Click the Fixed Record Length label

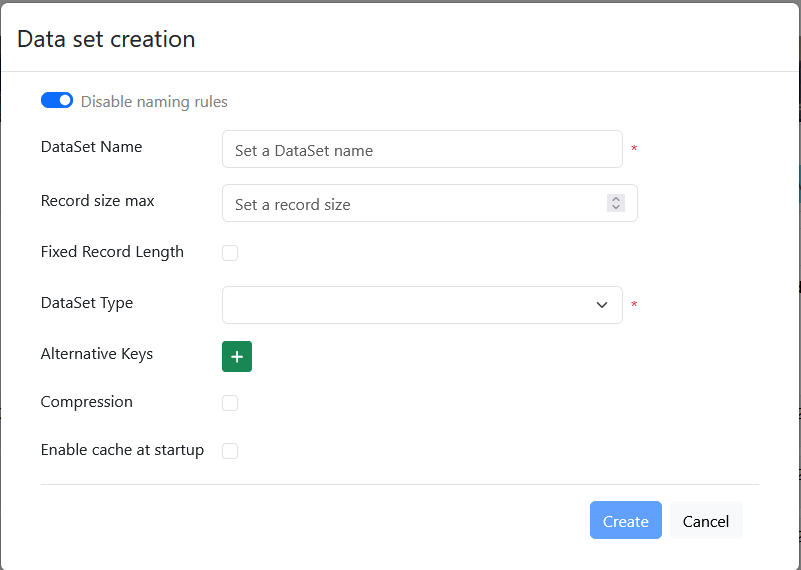(112, 252)
